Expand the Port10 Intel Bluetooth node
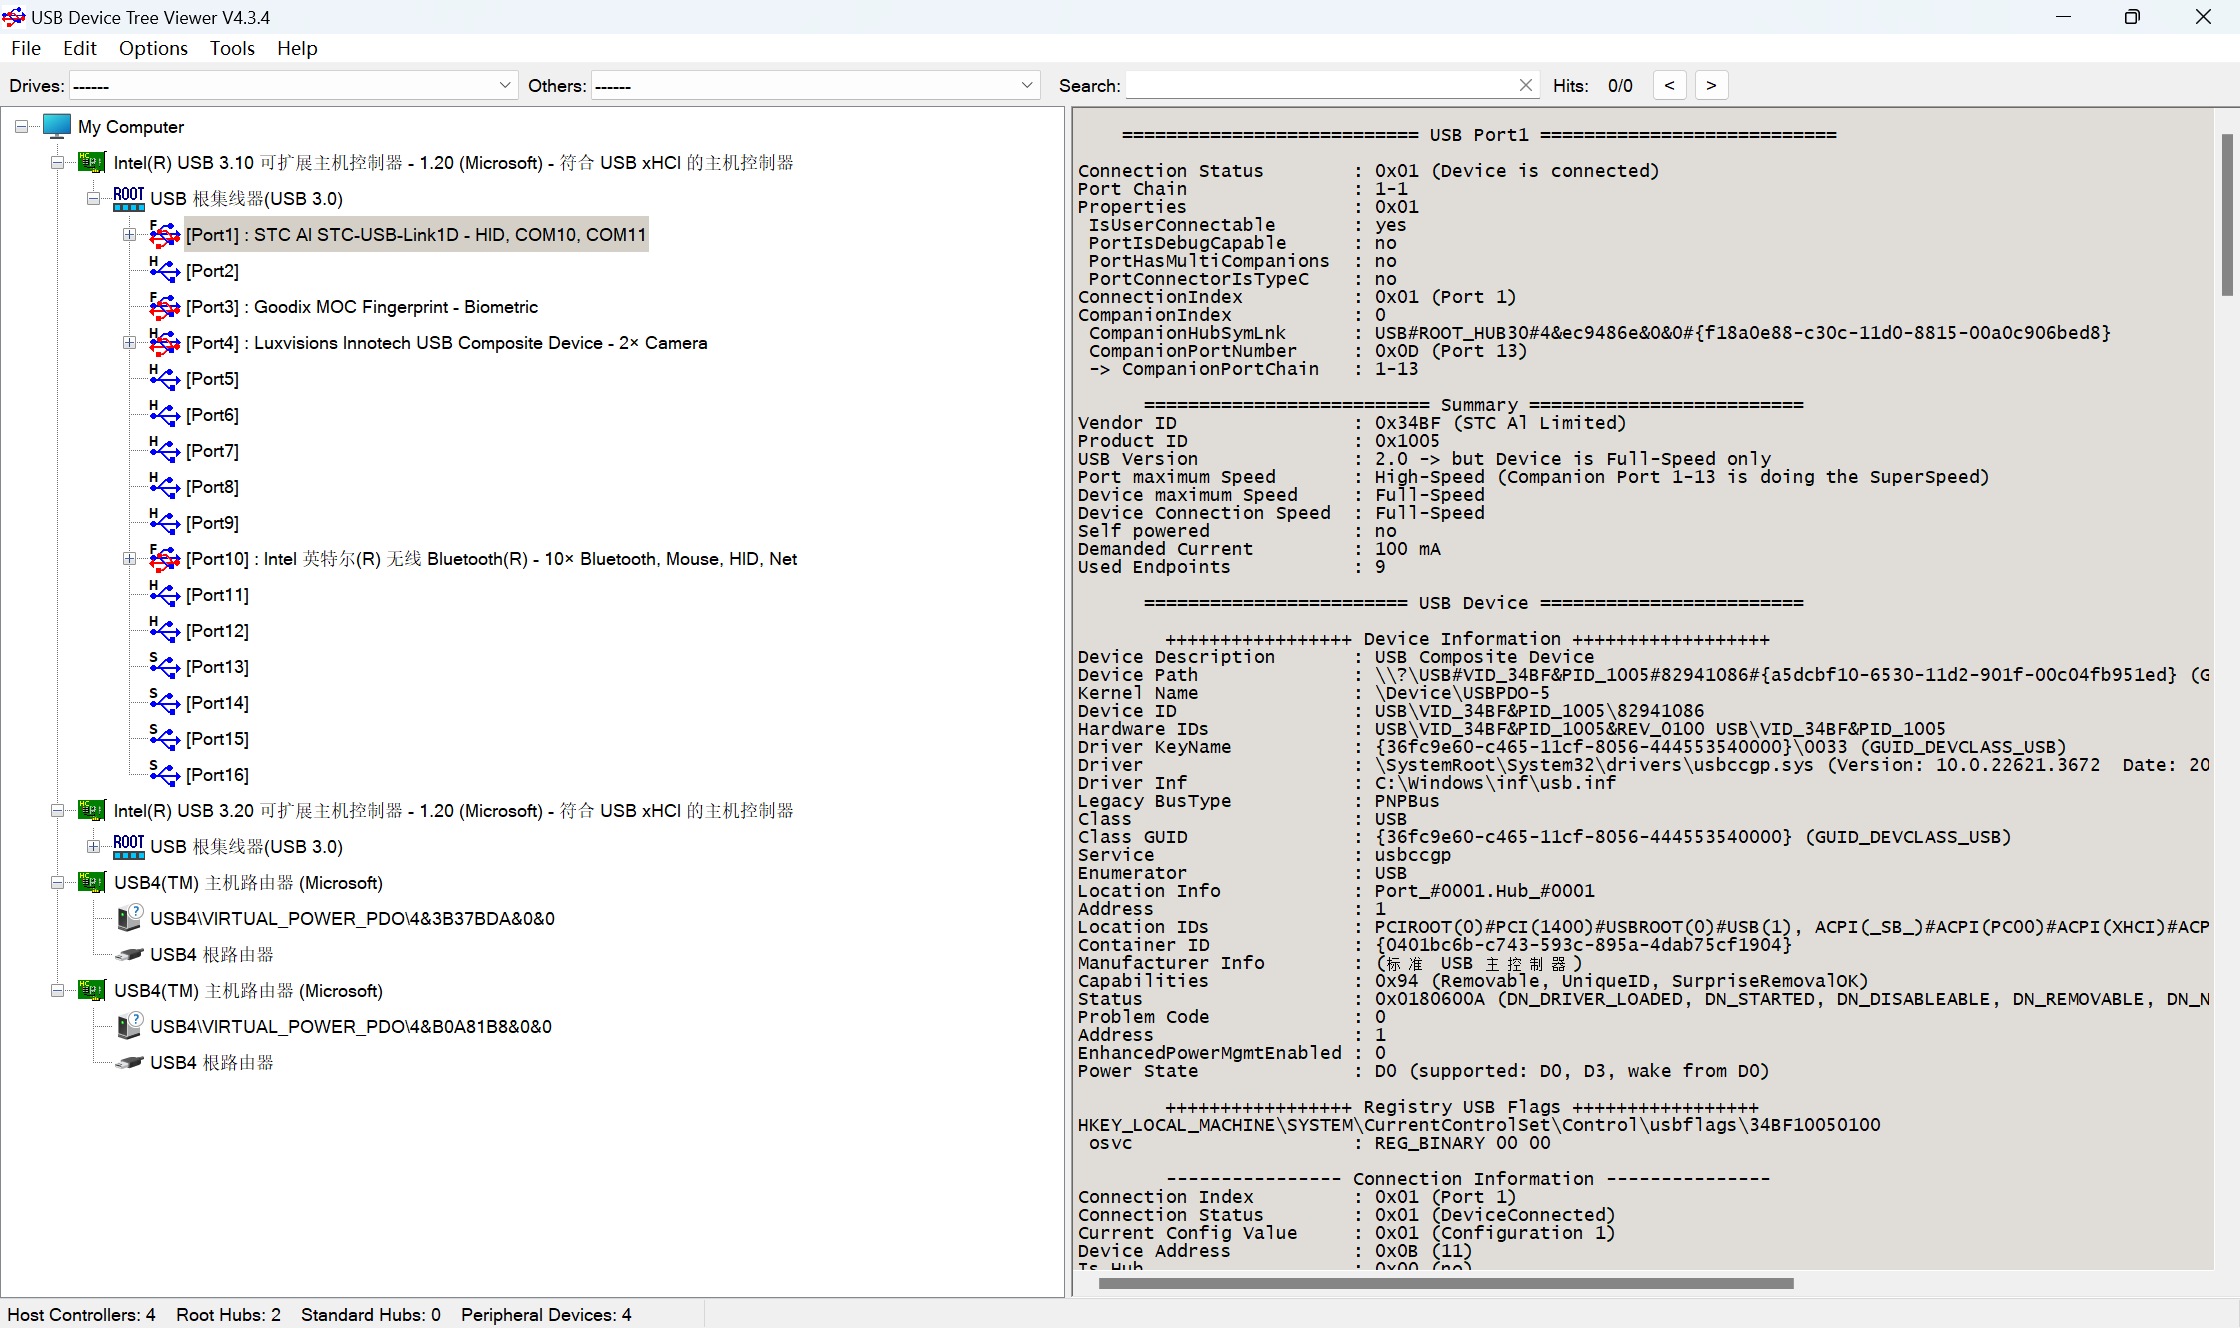This screenshot has height=1328, width=2240. 129,558
